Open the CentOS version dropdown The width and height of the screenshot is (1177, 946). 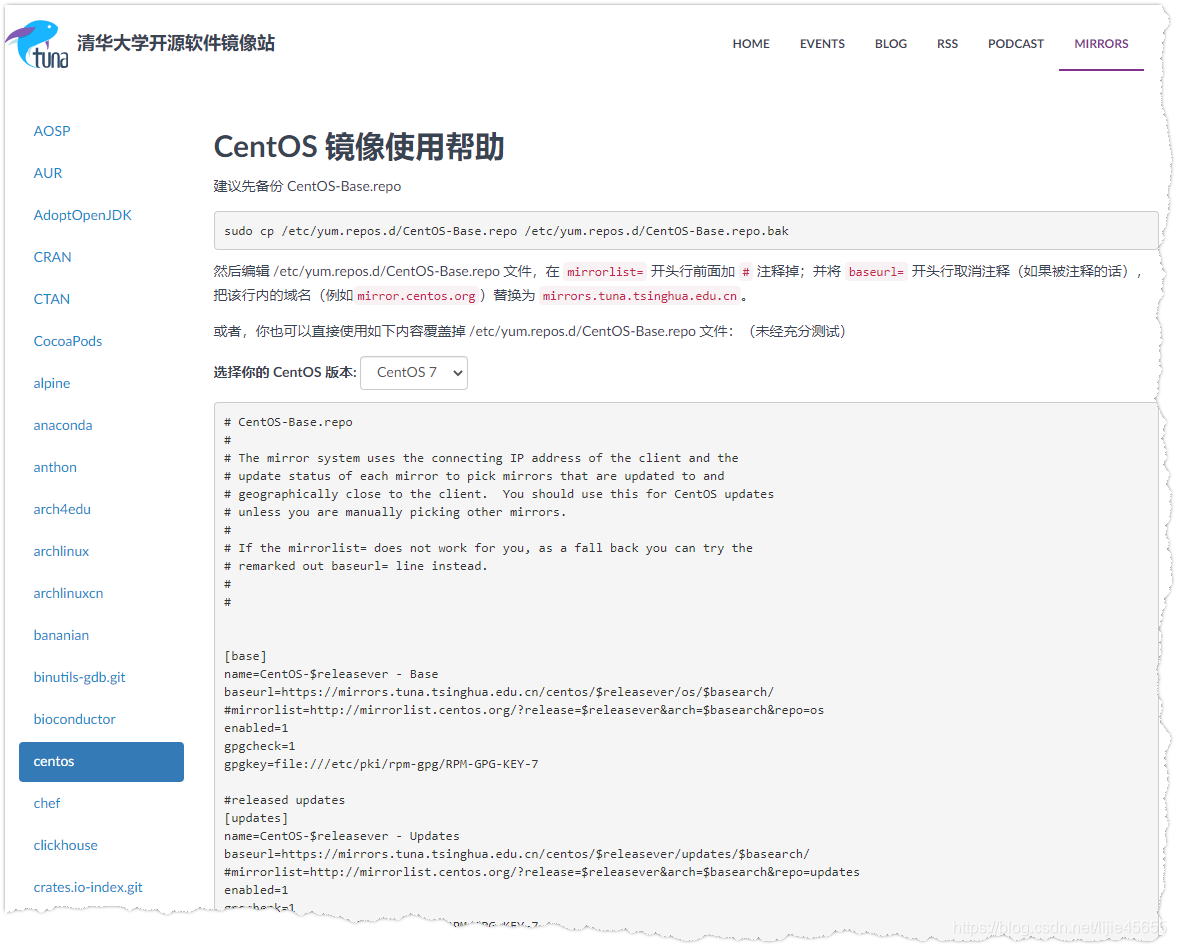[x=414, y=372]
